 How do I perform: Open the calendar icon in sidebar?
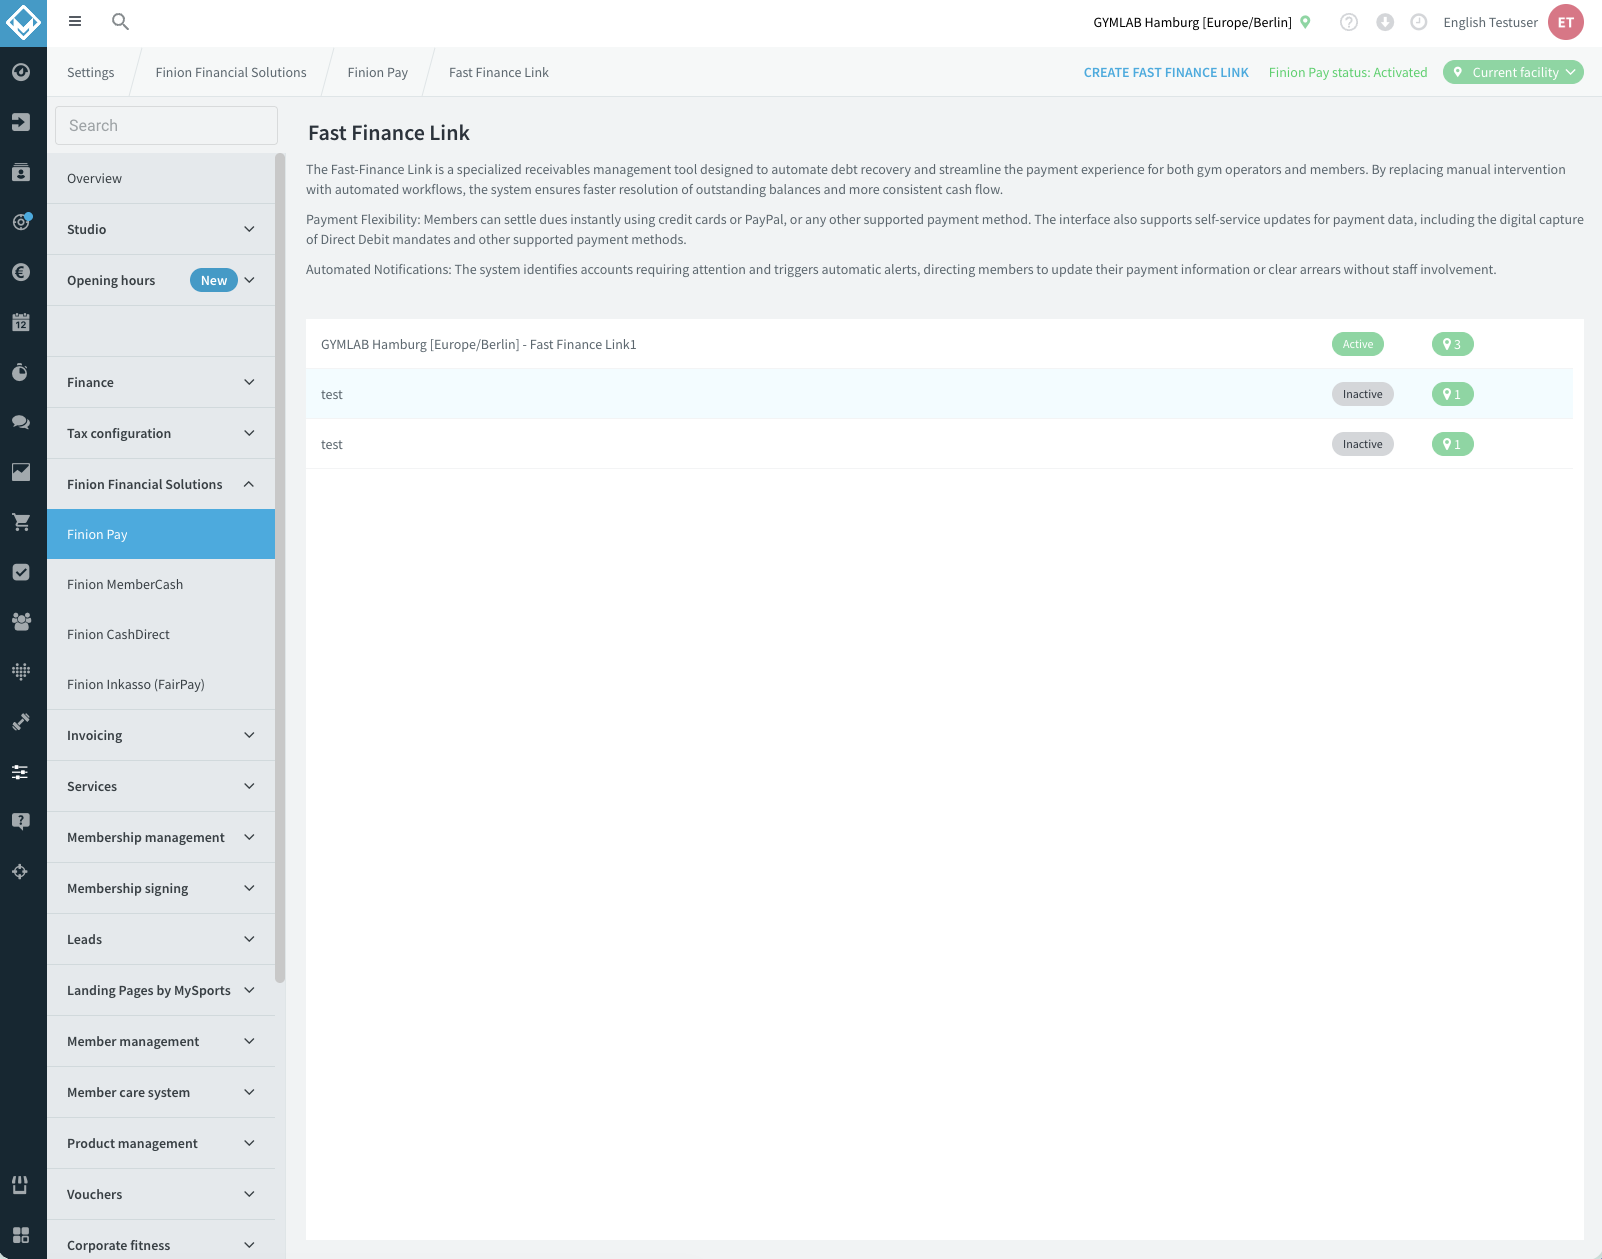click(x=21, y=322)
